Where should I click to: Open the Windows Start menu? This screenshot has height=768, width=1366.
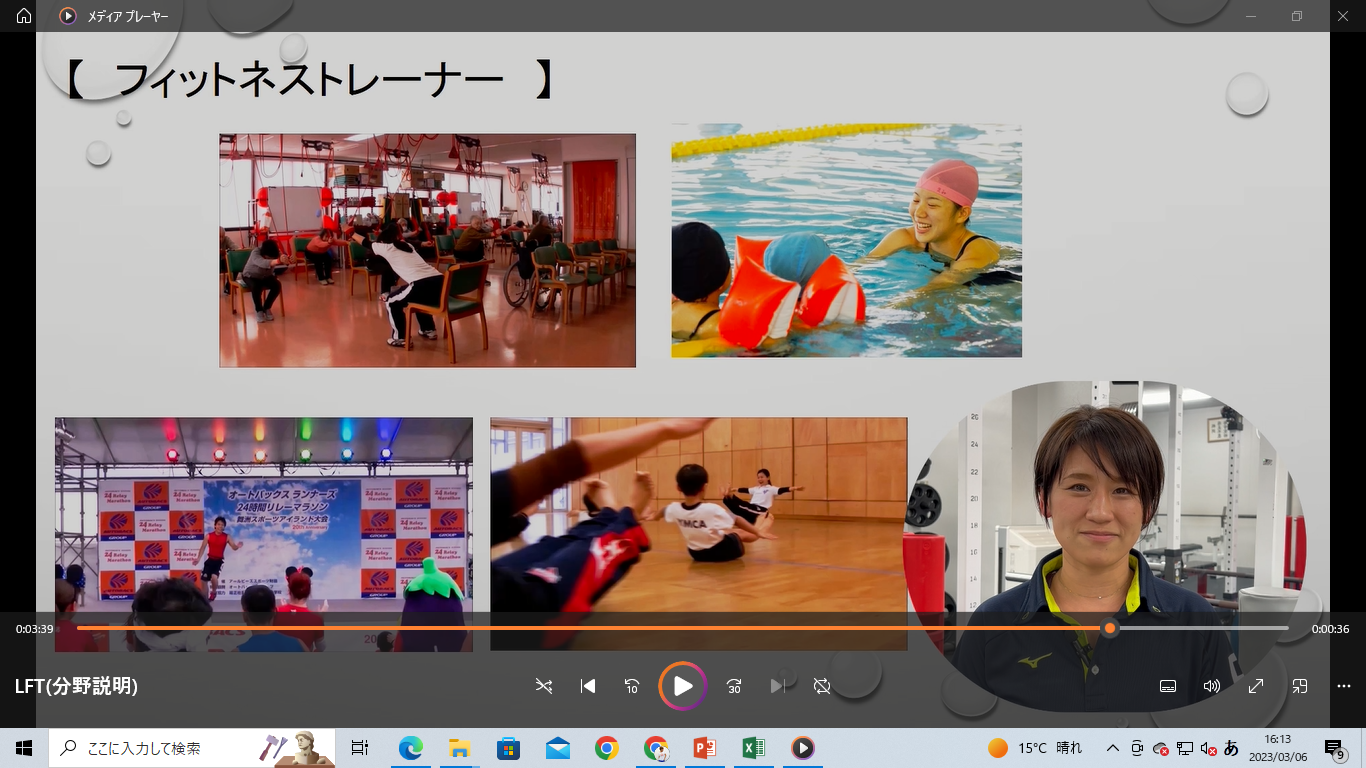click(24, 748)
